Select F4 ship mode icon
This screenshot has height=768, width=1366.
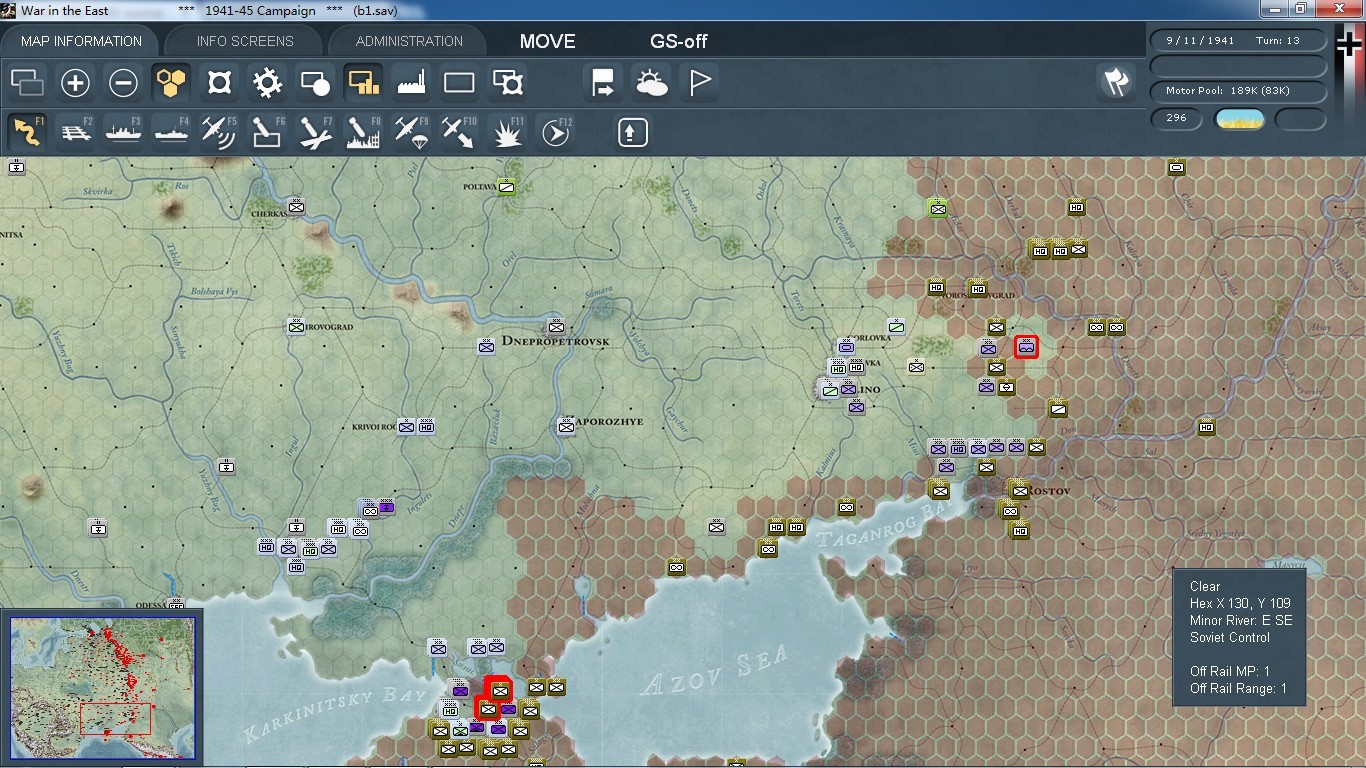pos(171,132)
